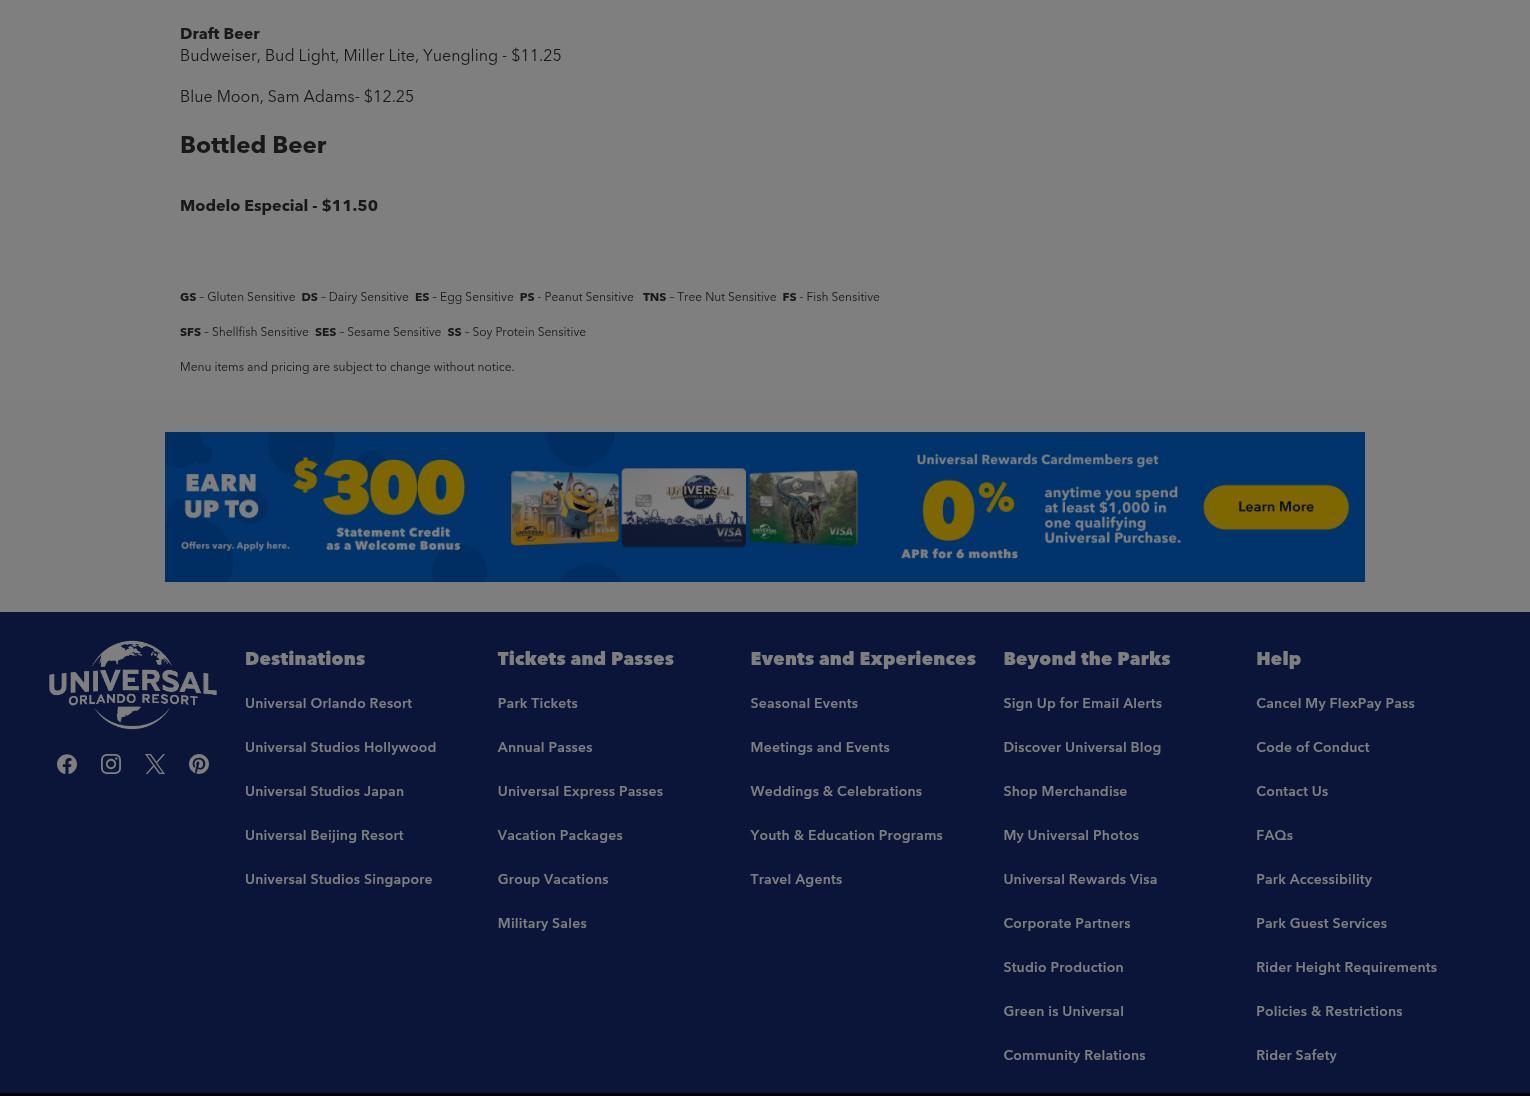The height and width of the screenshot is (1096, 1530).
Task: Click the Universal globe Visa card image
Action: point(684,507)
